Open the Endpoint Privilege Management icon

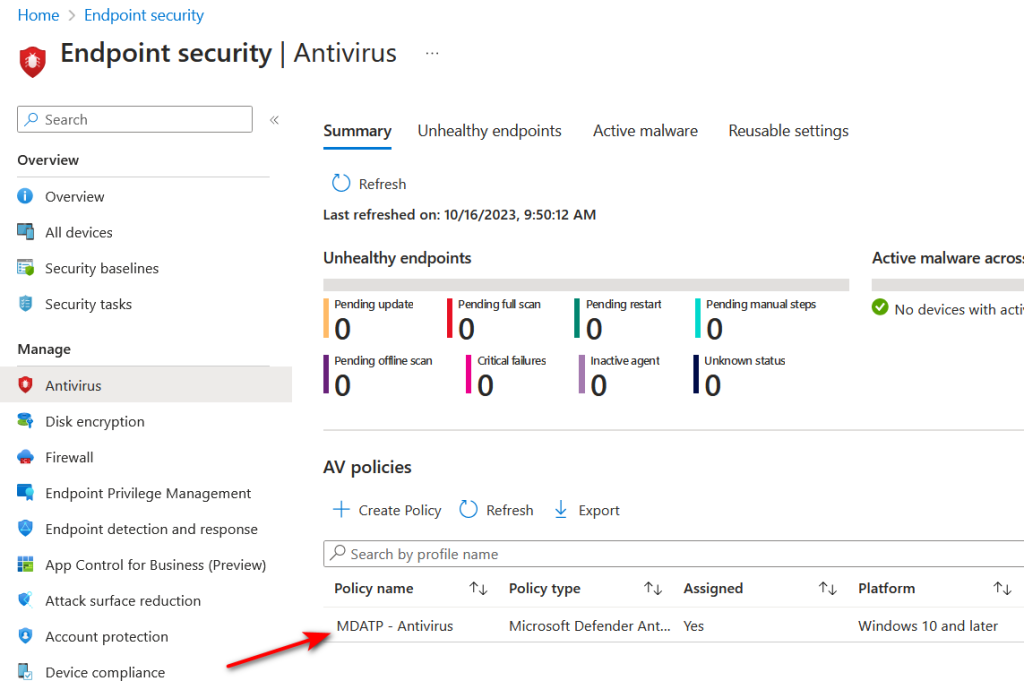25,493
